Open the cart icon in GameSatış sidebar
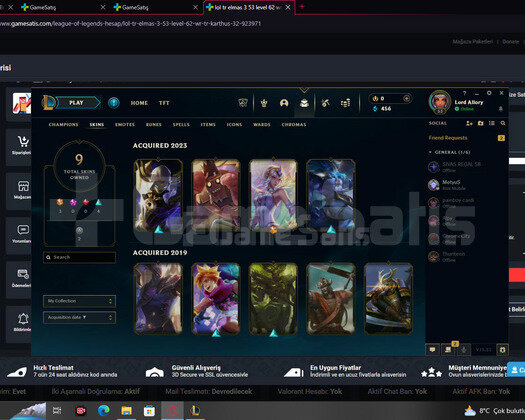 23,142
